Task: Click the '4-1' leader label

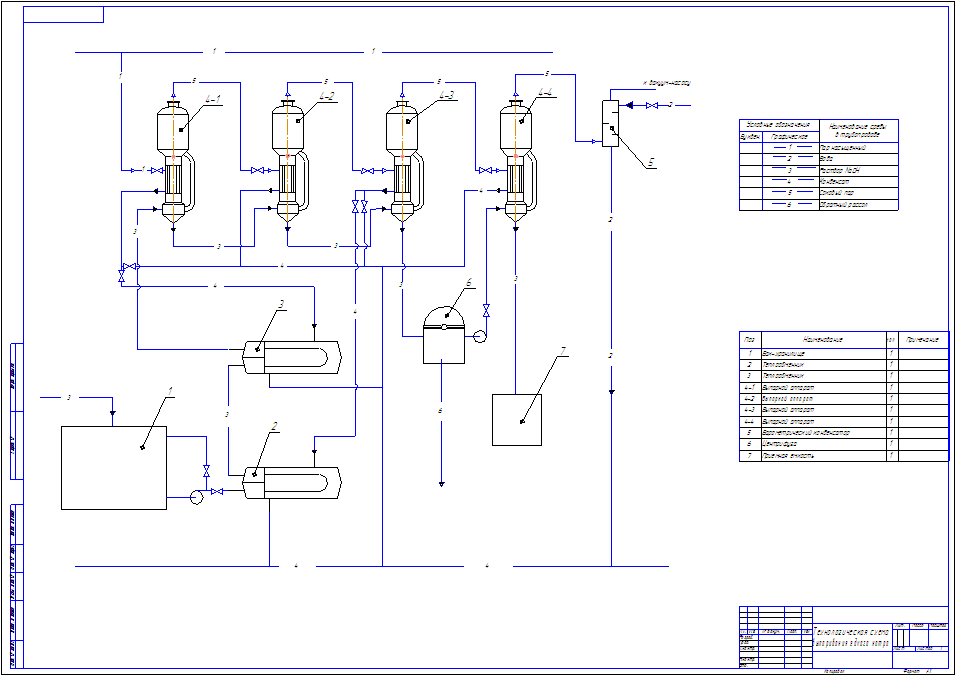Action: point(213,99)
